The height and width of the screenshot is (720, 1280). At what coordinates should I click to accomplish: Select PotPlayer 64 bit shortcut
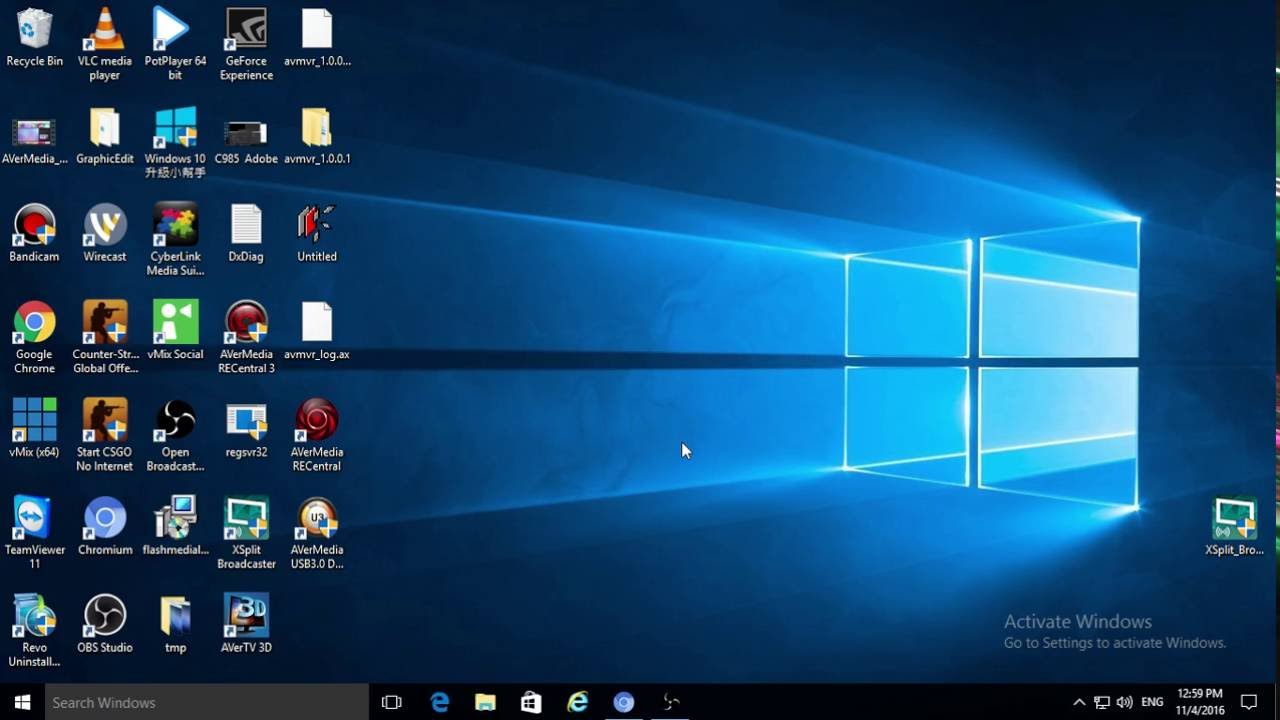(175, 44)
